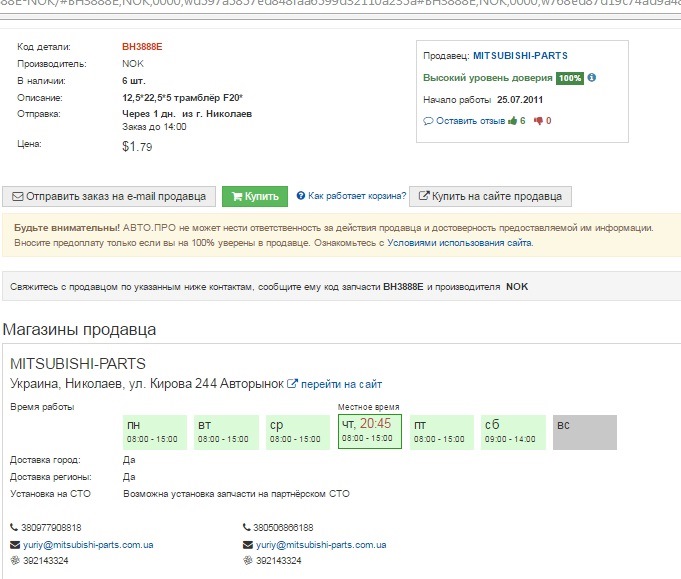This screenshot has height=579, width=681.
Task: Click part code BH3888E in red
Action: tap(142, 46)
